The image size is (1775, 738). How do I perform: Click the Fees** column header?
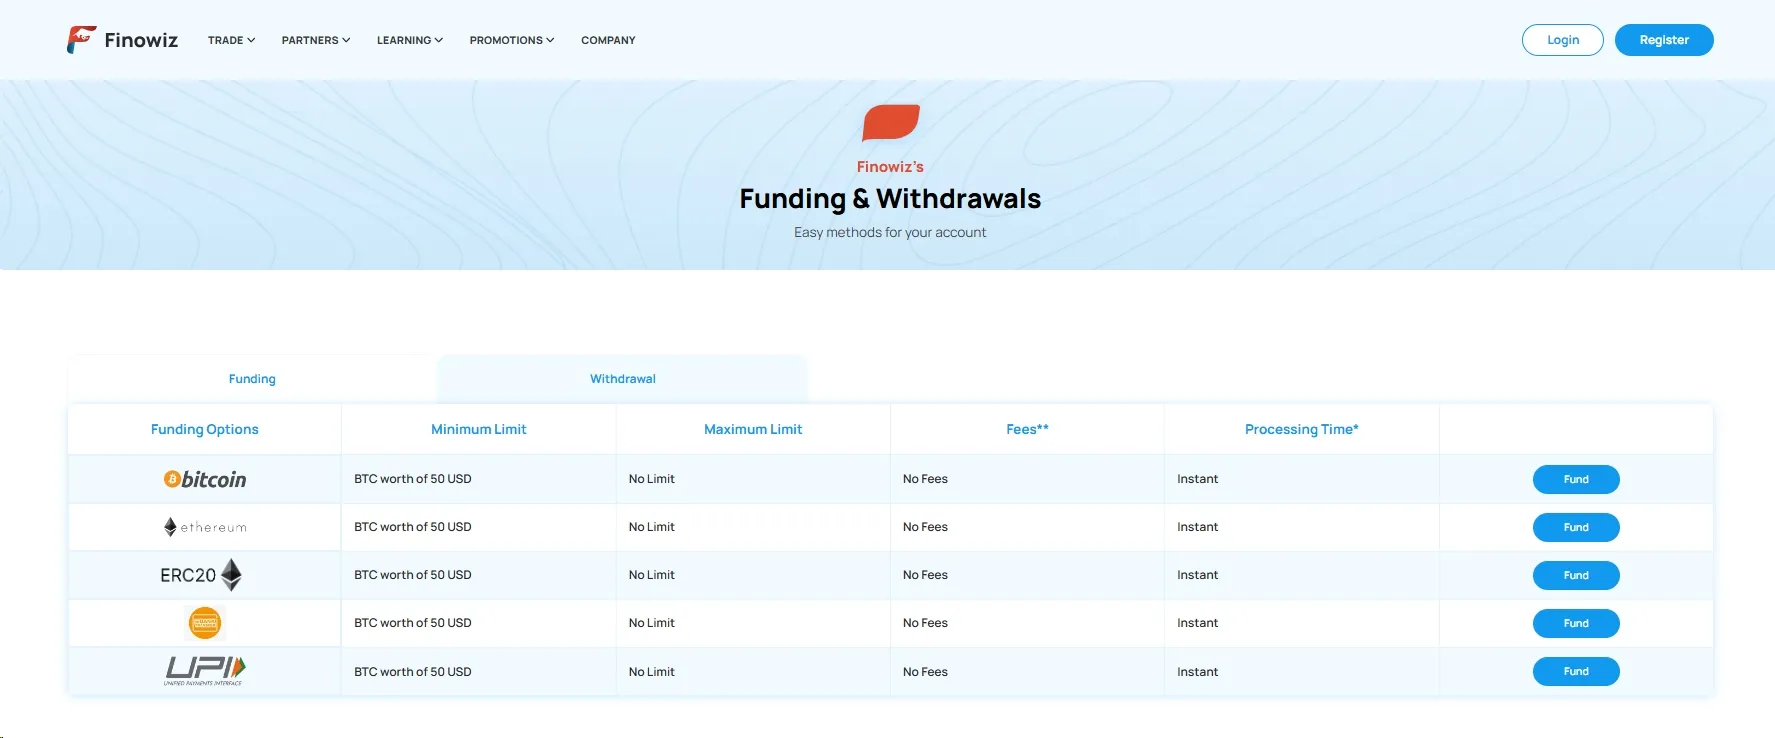tap(1027, 429)
